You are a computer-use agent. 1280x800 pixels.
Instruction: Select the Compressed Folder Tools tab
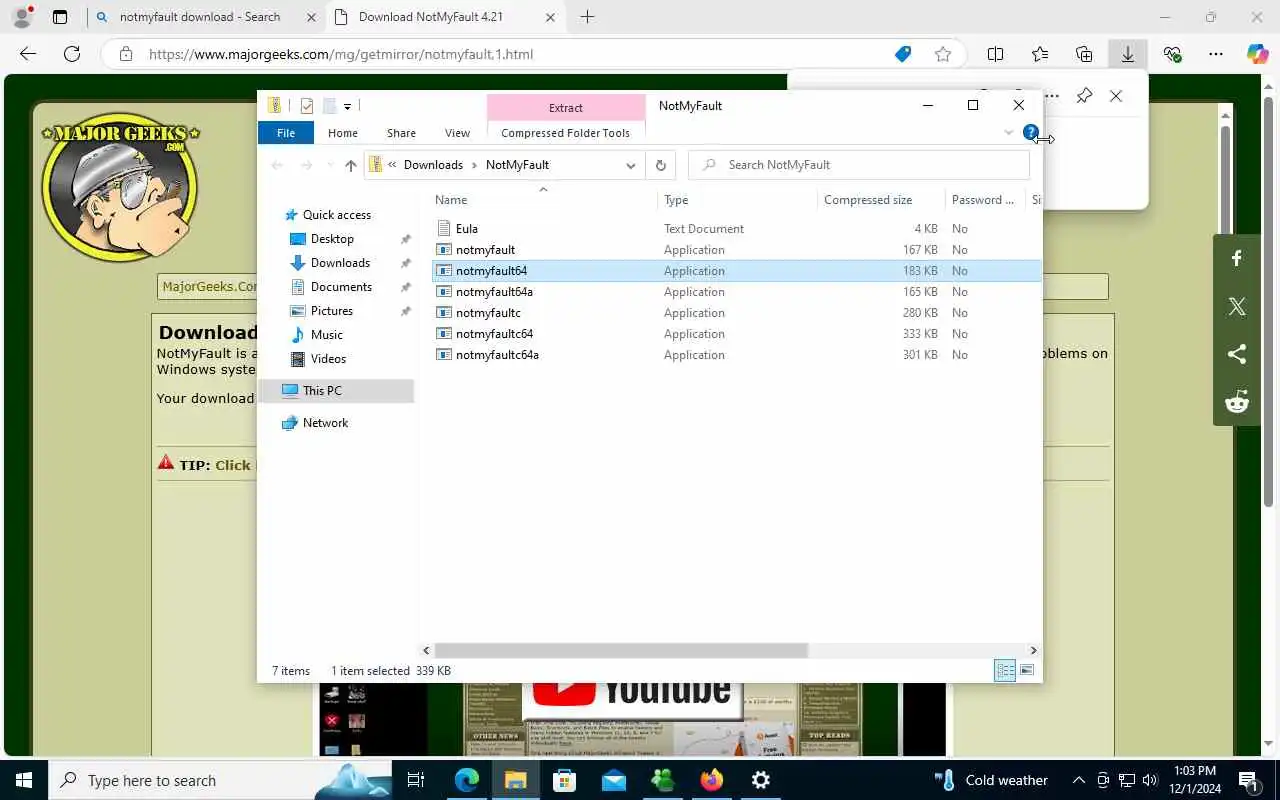click(x=566, y=133)
